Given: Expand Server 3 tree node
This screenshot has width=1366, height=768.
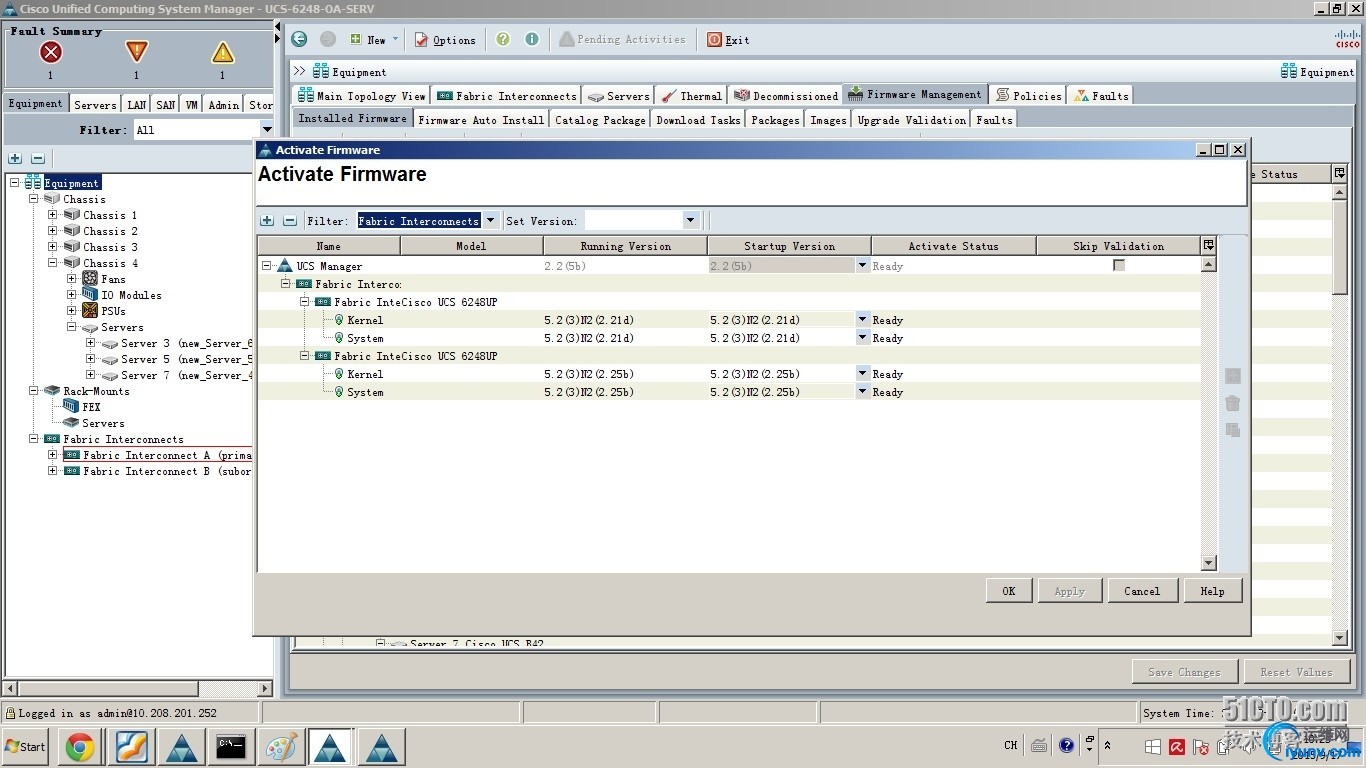Looking at the screenshot, I should click(x=91, y=343).
